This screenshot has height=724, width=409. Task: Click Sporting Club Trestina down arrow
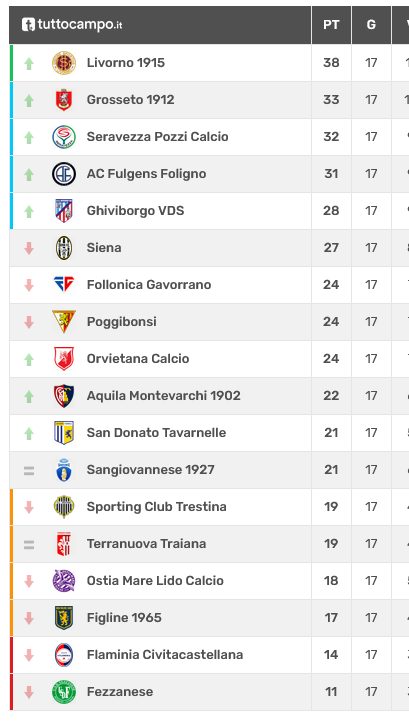(x=29, y=507)
